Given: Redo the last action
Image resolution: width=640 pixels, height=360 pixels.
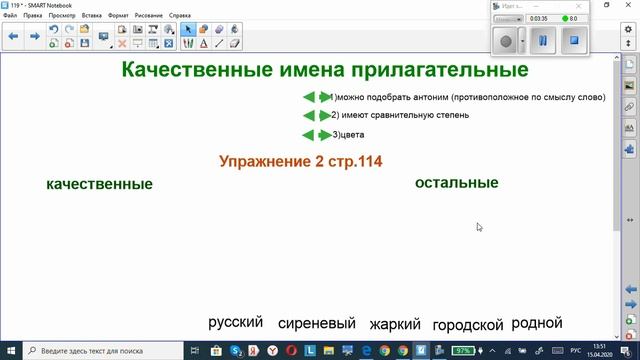Looking at the screenshot, I should (69, 29).
